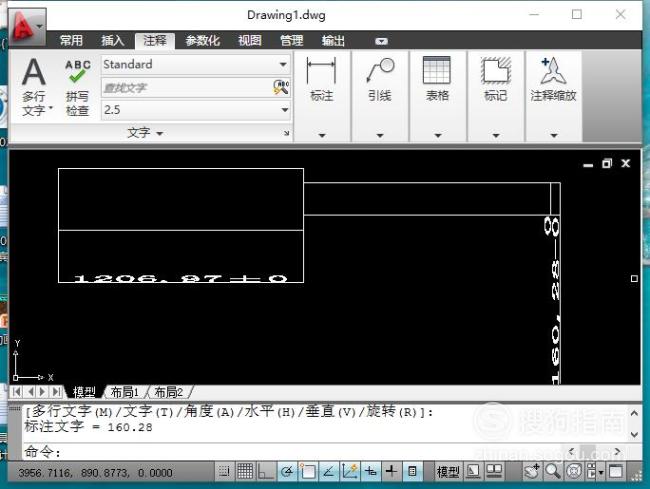Minimize the inner drawing viewport
650x489 pixels.
point(588,165)
